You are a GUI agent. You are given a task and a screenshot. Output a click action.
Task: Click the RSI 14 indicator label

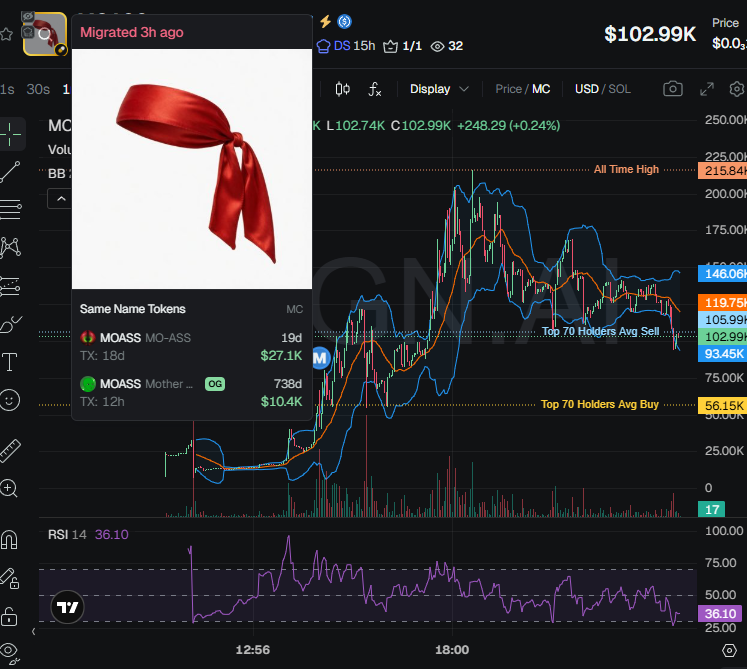point(67,535)
